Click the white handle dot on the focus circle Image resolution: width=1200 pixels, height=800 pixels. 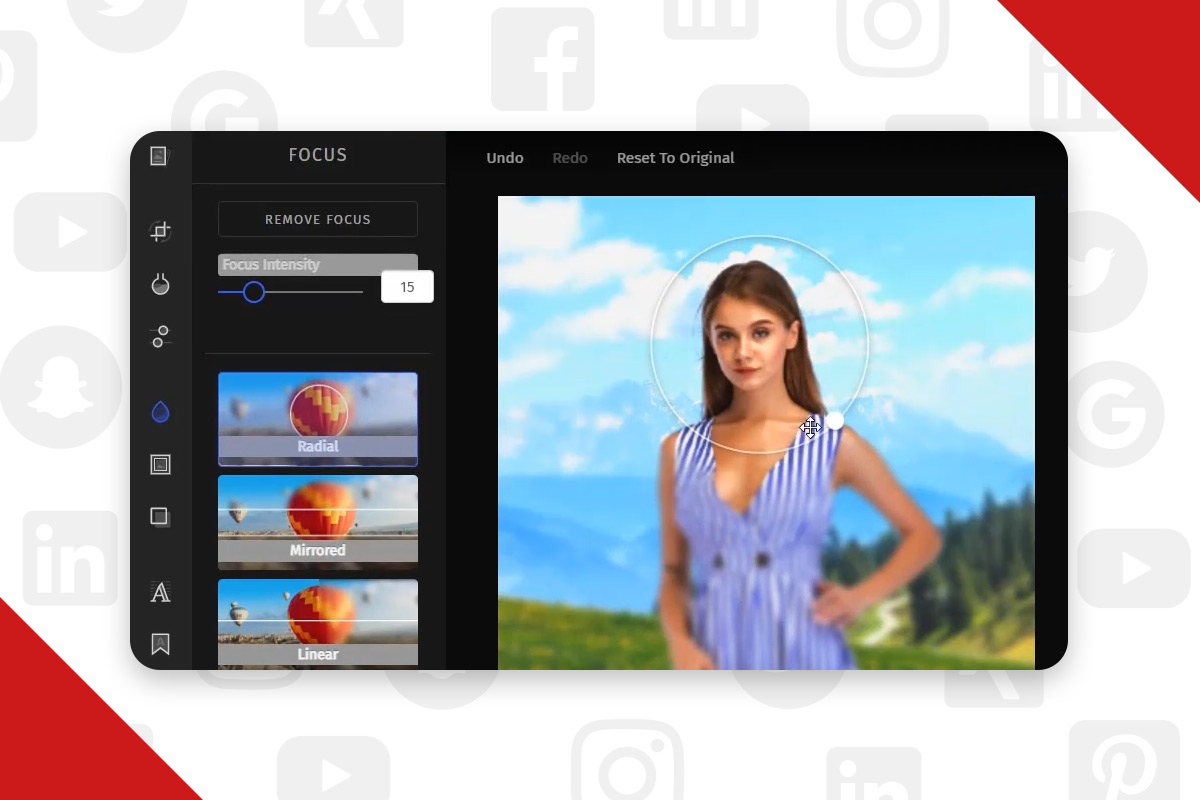[834, 421]
